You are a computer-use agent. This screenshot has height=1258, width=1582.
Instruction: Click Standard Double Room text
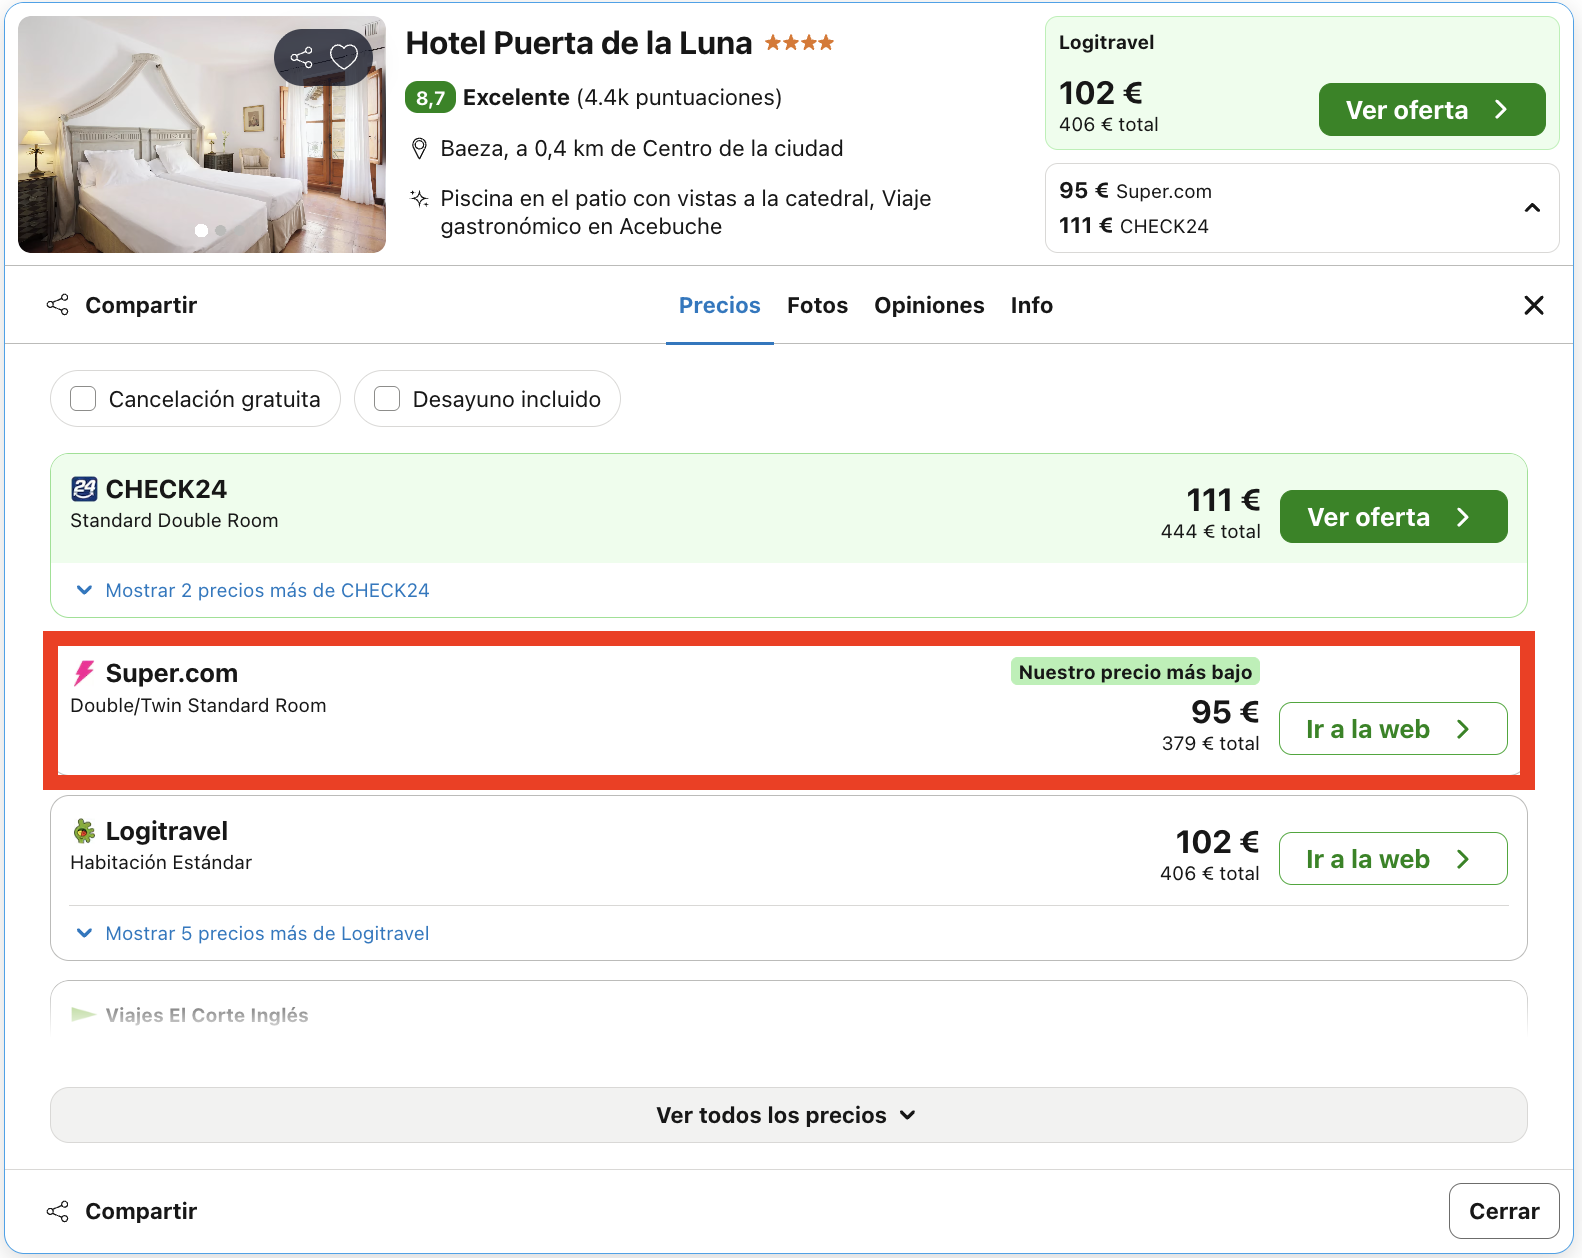click(174, 521)
